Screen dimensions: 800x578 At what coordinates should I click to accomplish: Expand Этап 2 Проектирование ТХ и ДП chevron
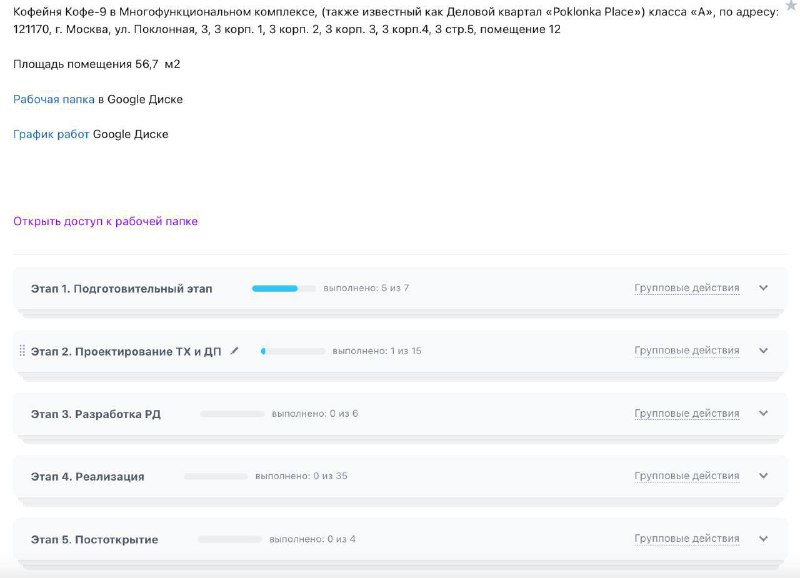click(763, 350)
